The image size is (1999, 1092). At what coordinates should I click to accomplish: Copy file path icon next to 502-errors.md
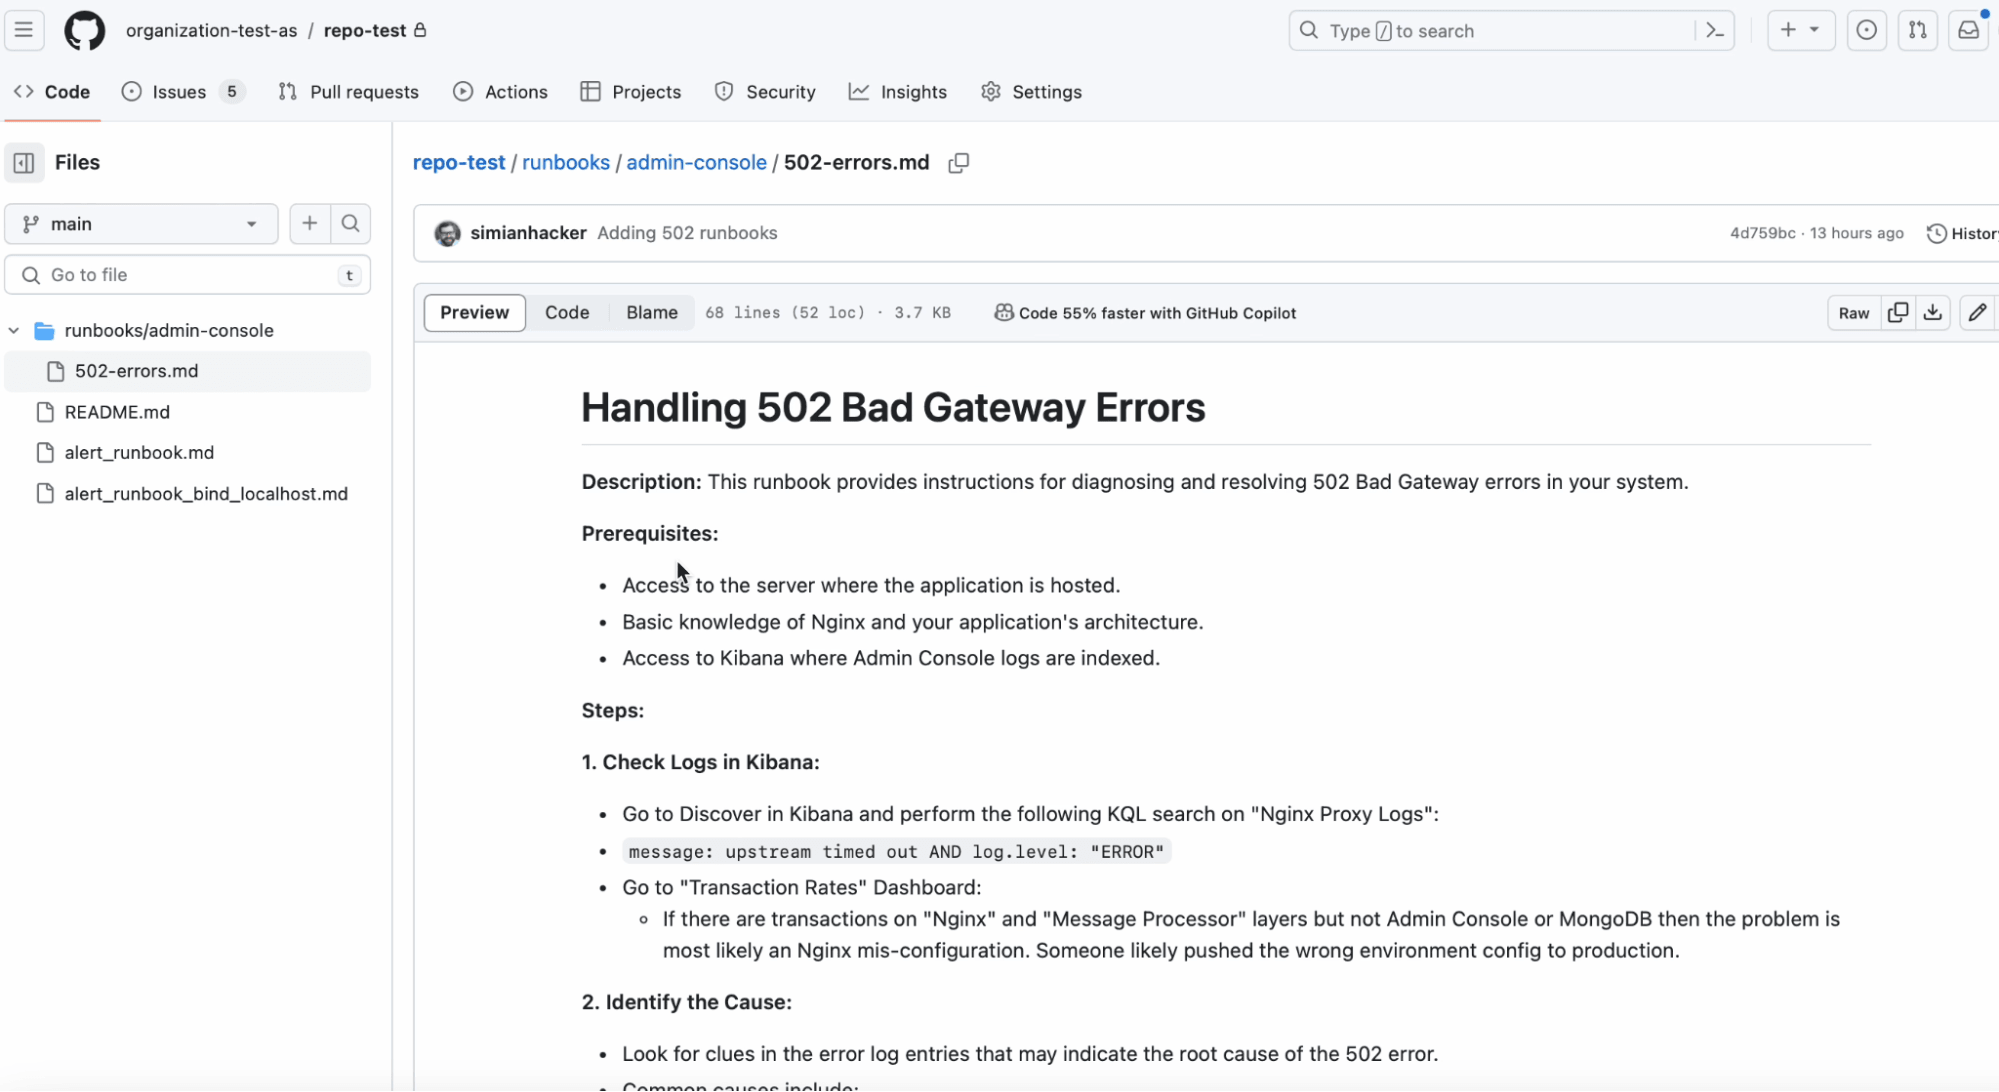tap(958, 163)
